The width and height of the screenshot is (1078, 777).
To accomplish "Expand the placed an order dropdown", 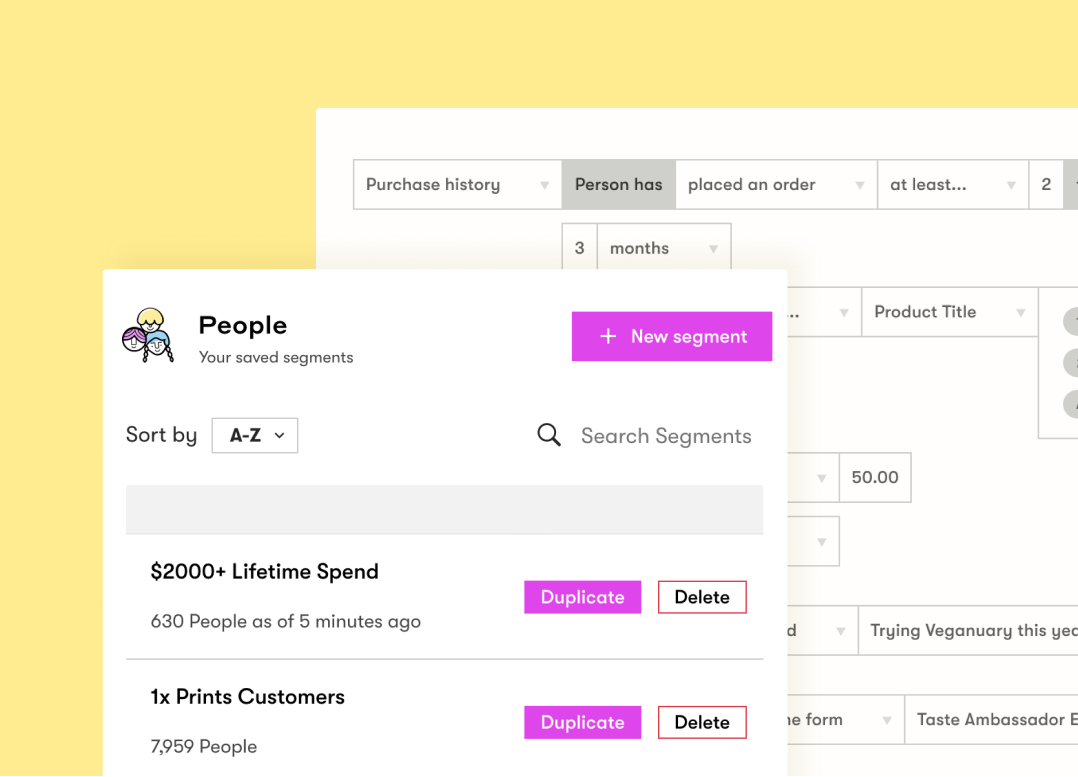I will coord(776,185).
